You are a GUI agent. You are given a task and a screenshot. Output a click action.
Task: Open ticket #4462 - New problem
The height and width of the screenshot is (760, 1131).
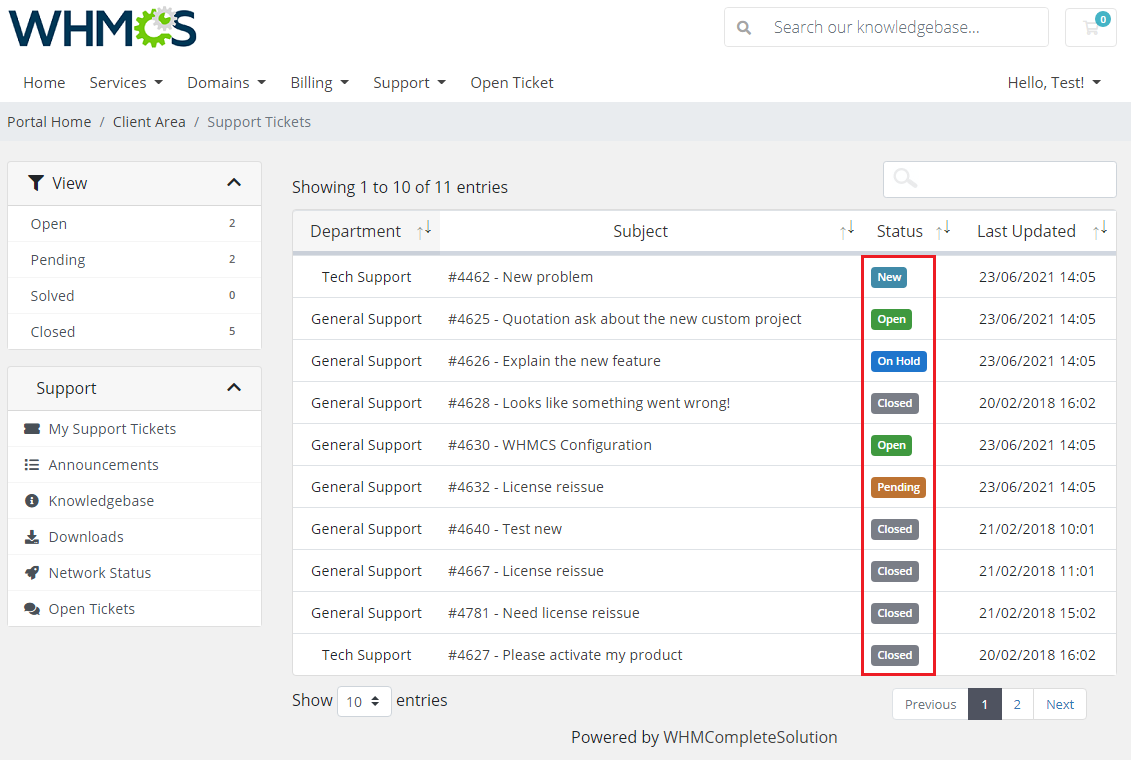pos(520,277)
